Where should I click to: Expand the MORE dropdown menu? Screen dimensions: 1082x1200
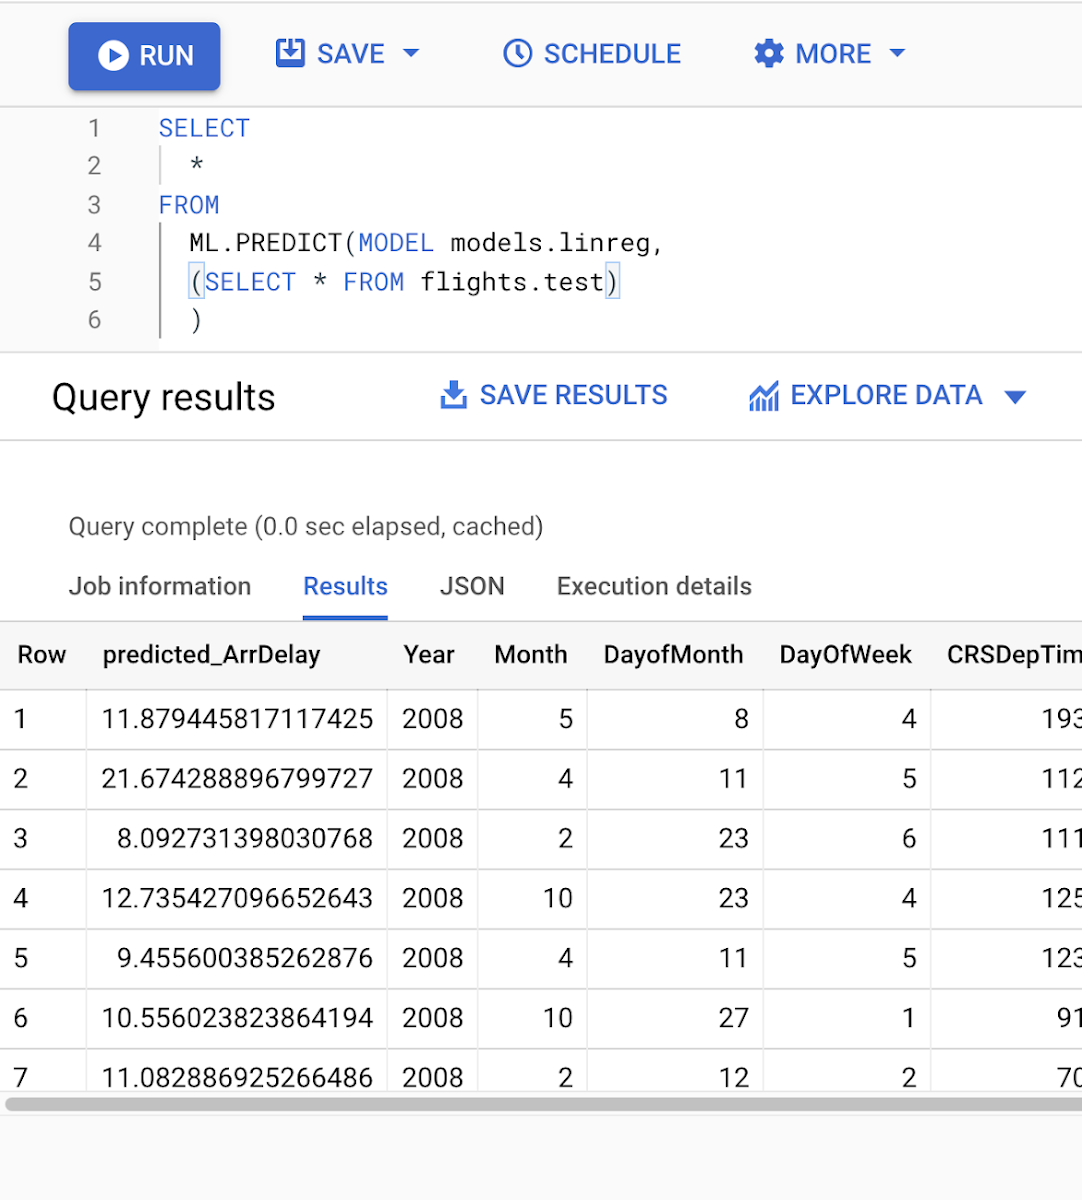tap(898, 53)
